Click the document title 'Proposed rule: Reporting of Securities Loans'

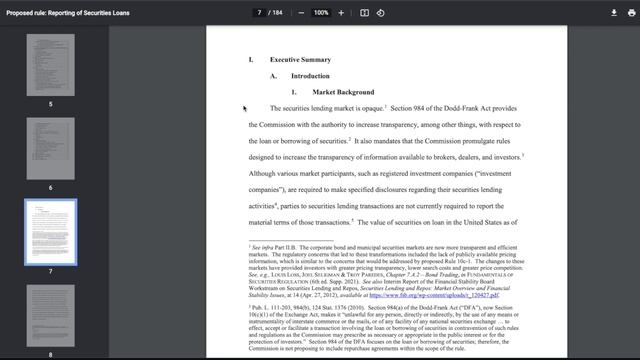point(68,13)
